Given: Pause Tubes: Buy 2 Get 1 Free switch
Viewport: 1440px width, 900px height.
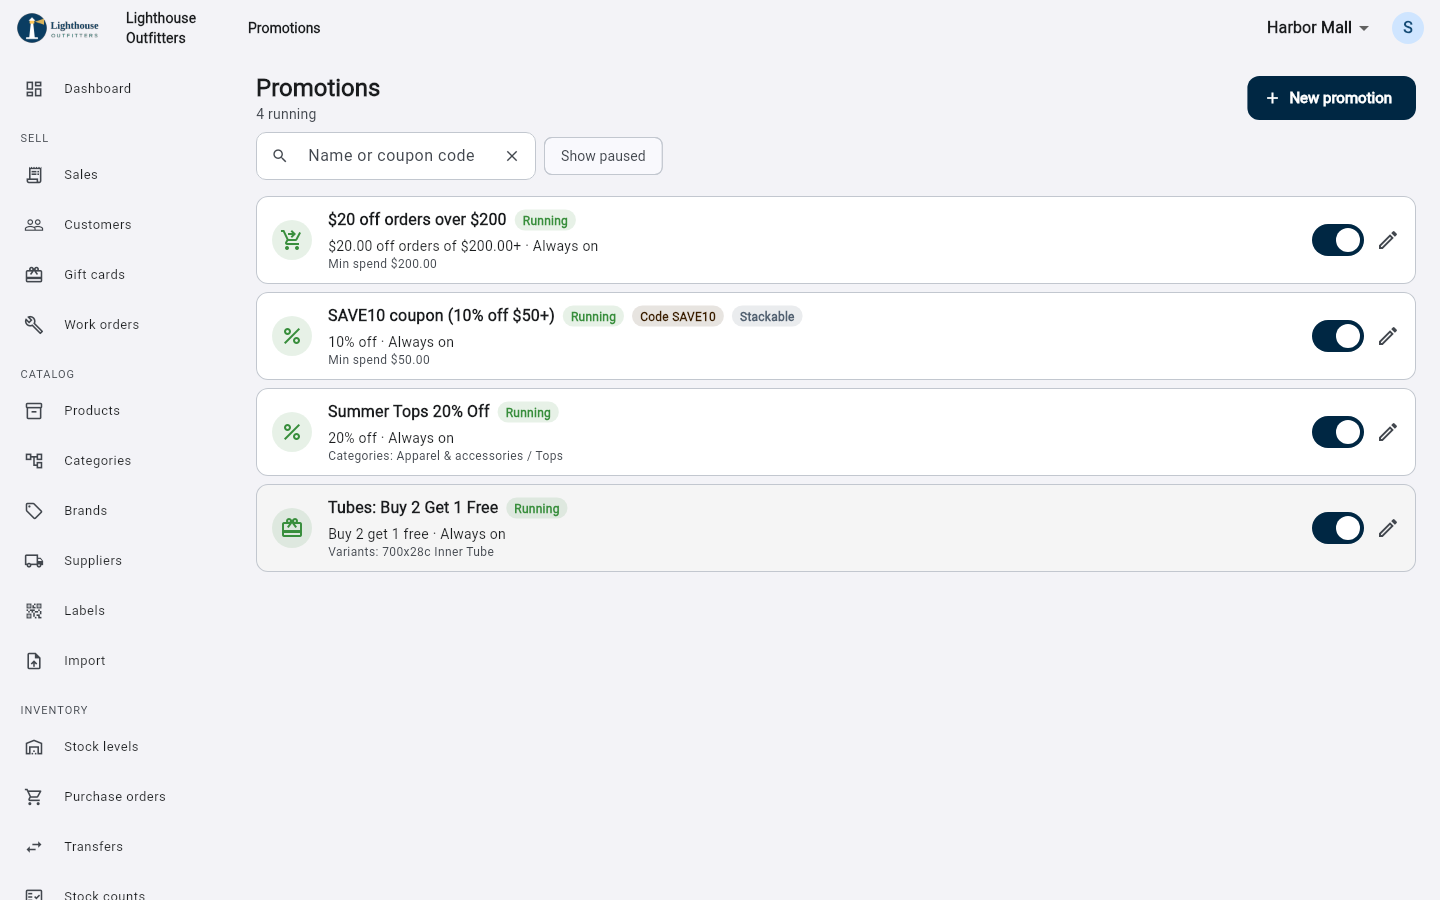Looking at the screenshot, I should click(1338, 528).
